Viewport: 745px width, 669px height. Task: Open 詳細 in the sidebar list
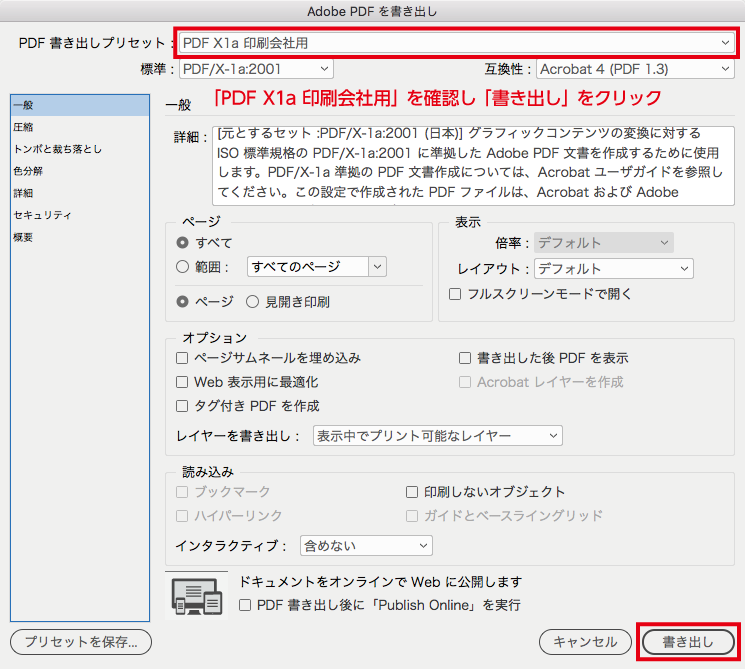(x=80, y=193)
